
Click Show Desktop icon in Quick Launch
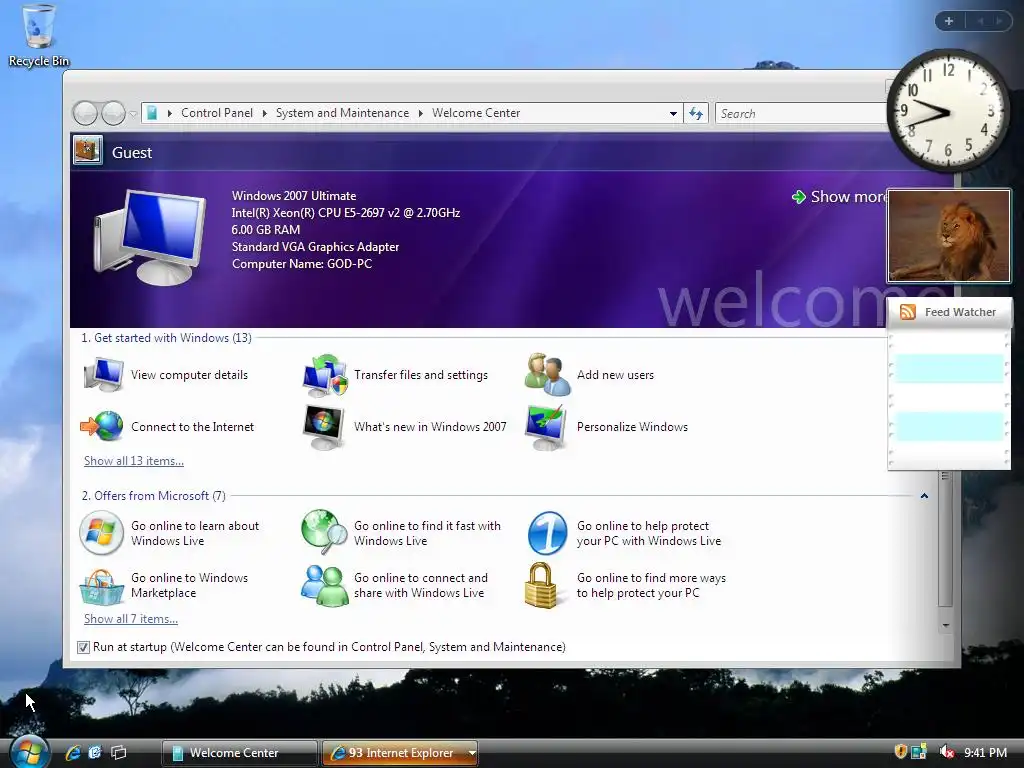tap(95, 752)
